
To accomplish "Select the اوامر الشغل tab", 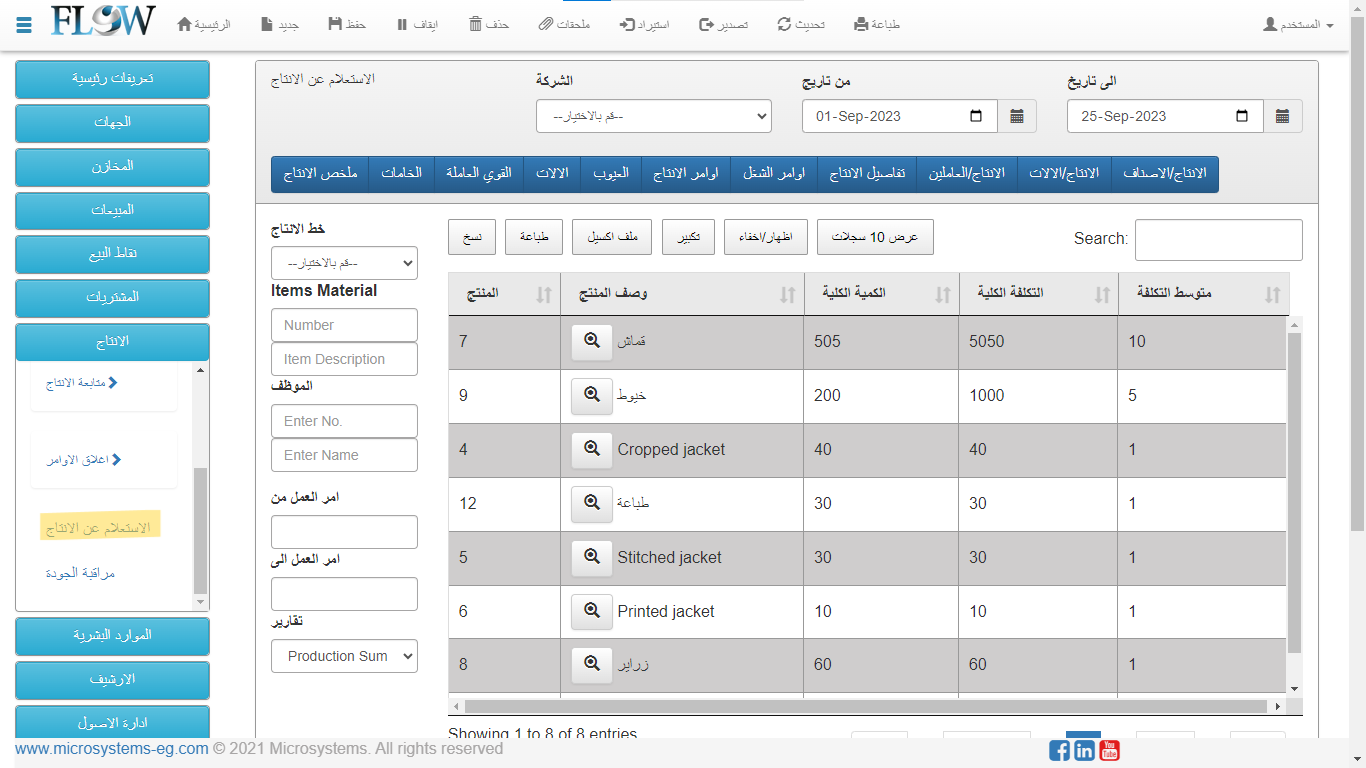I will tap(774, 174).
